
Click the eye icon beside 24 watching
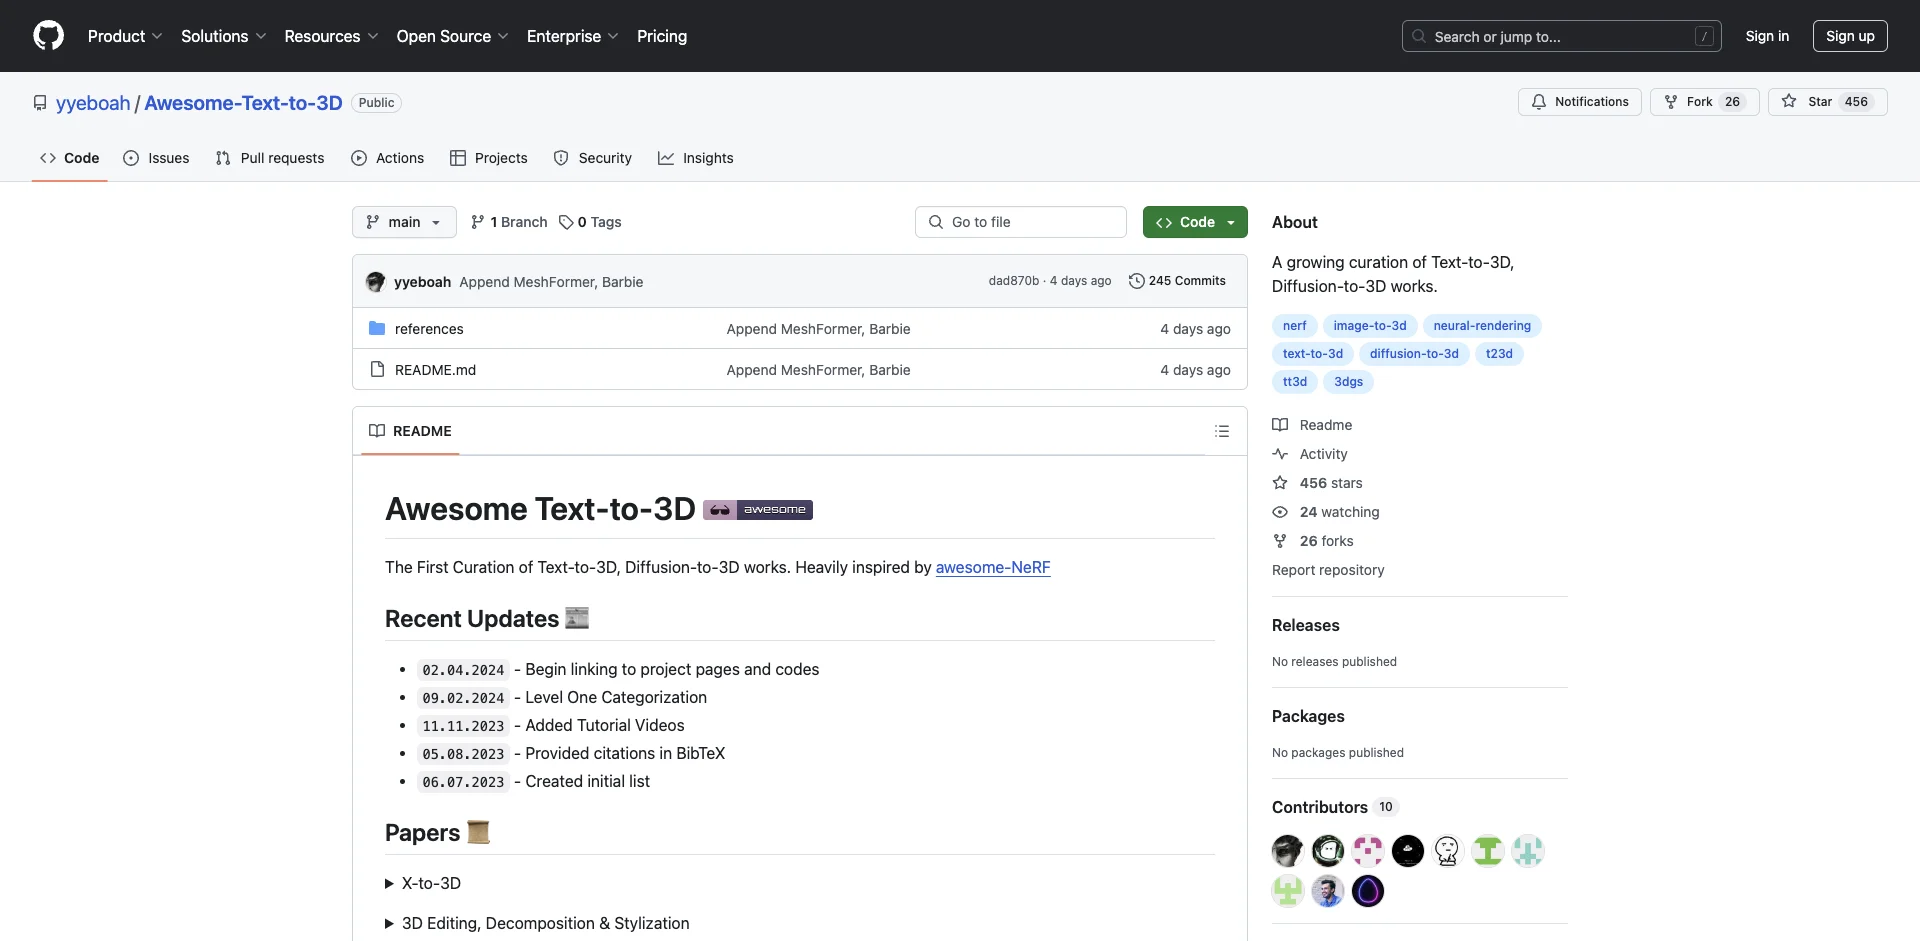[x=1280, y=512]
